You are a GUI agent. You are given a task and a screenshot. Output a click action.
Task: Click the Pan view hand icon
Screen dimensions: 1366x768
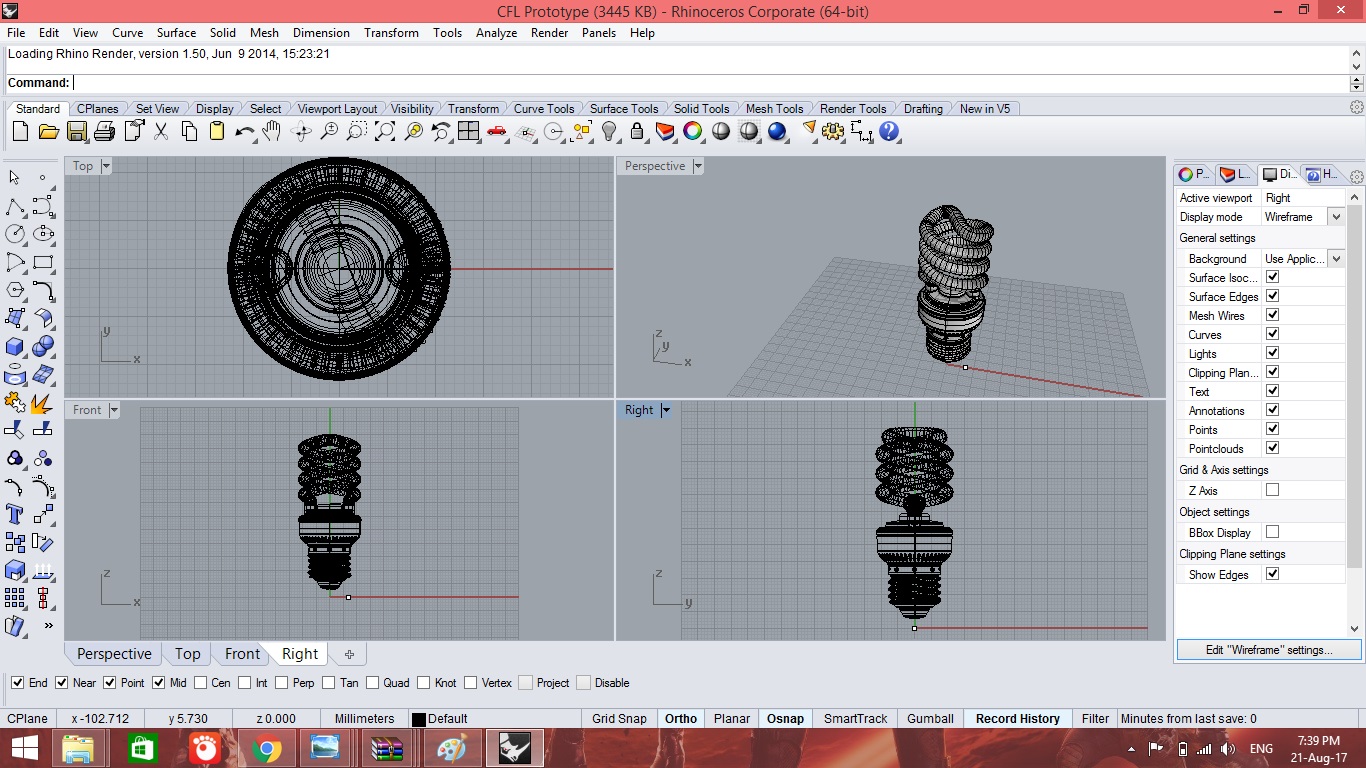point(272,131)
